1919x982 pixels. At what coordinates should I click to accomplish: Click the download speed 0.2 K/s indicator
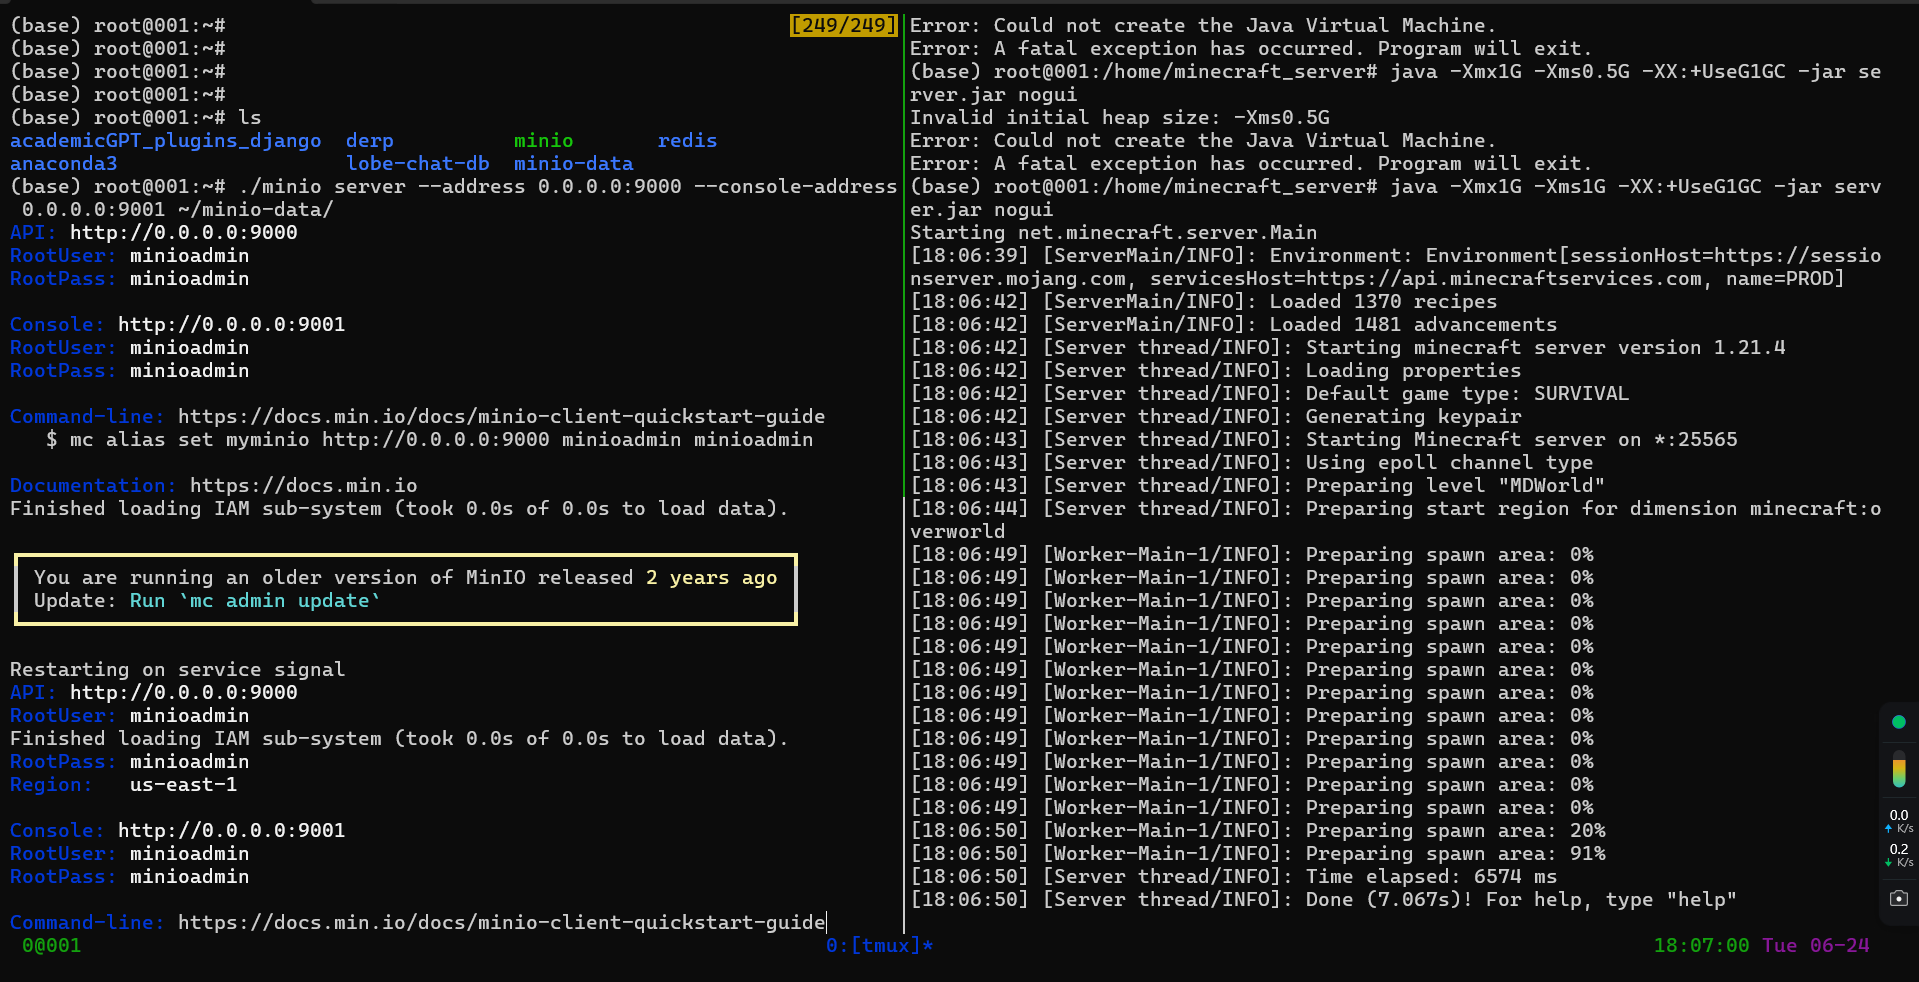(1898, 855)
